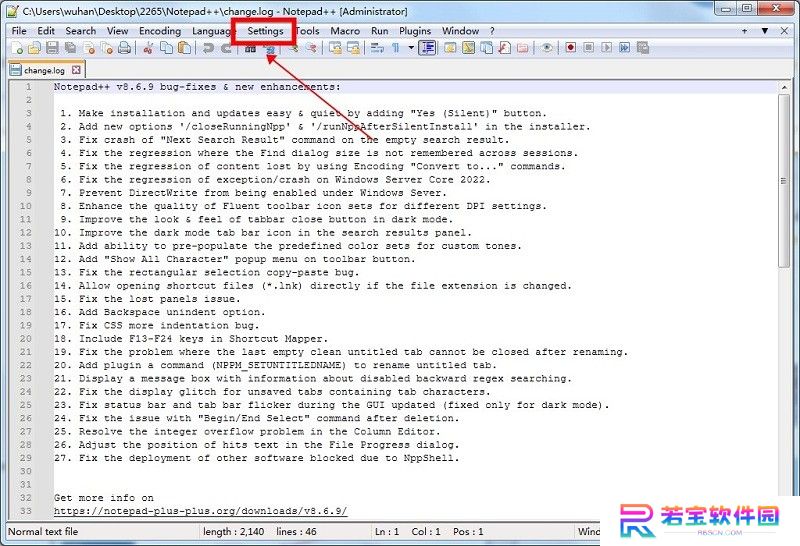The image size is (800, 546).
Task: Open the Encoding menu
Action: (x=160, y=31)
